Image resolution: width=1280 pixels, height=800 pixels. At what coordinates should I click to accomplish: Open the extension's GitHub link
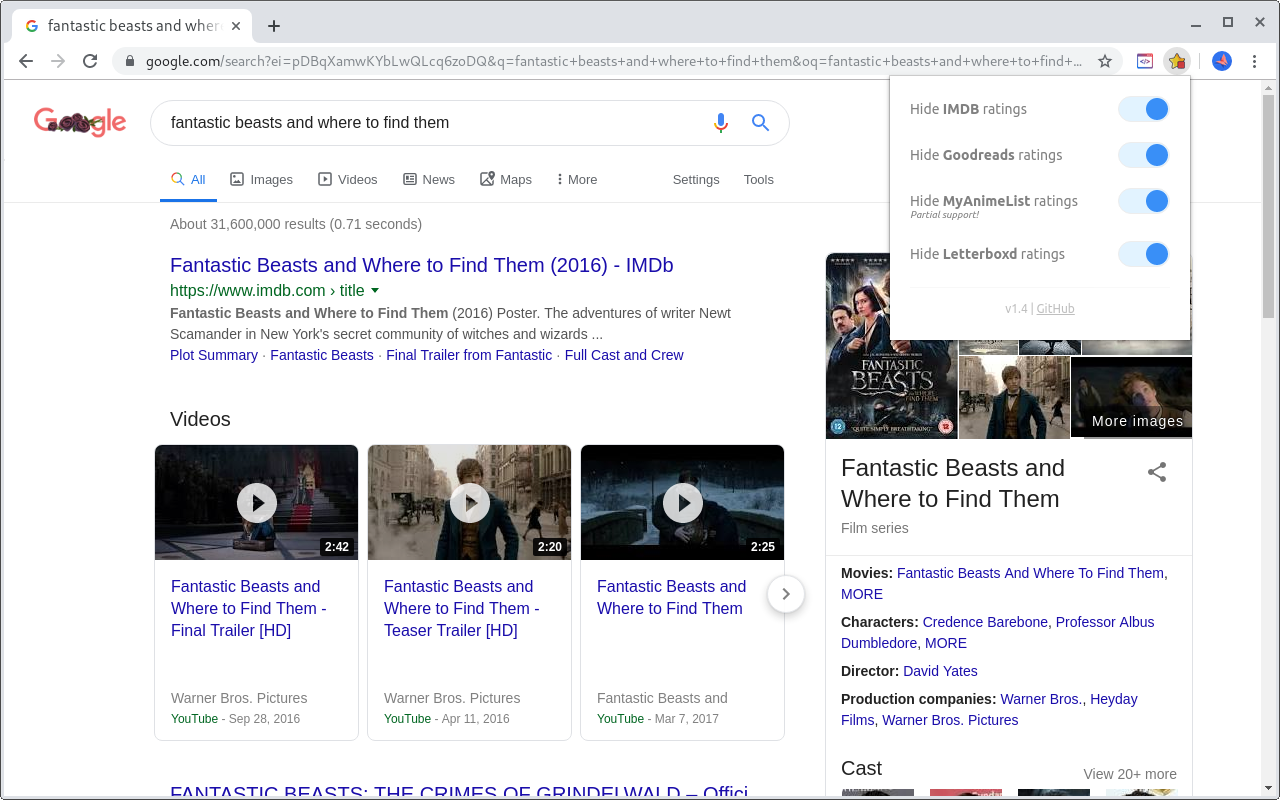[1055, 308]
